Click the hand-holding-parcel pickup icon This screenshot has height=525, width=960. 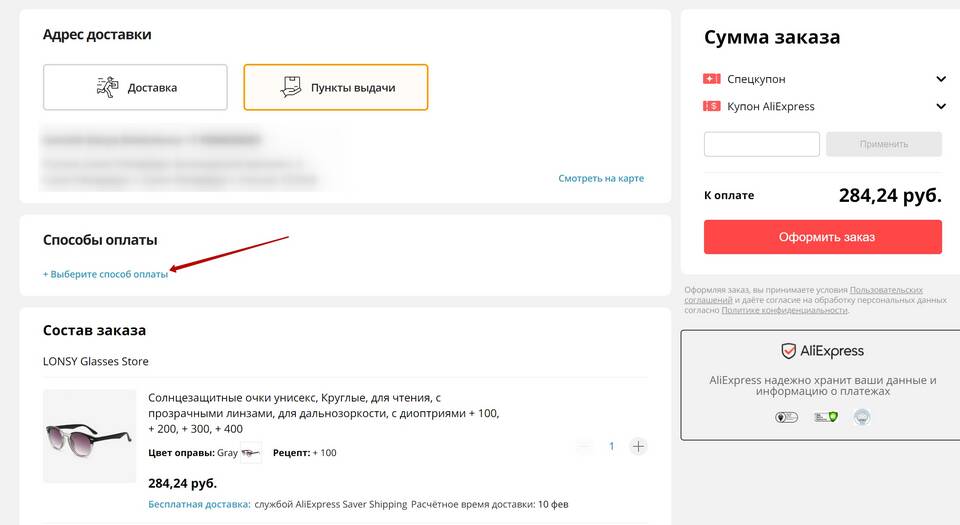(291, 88)
